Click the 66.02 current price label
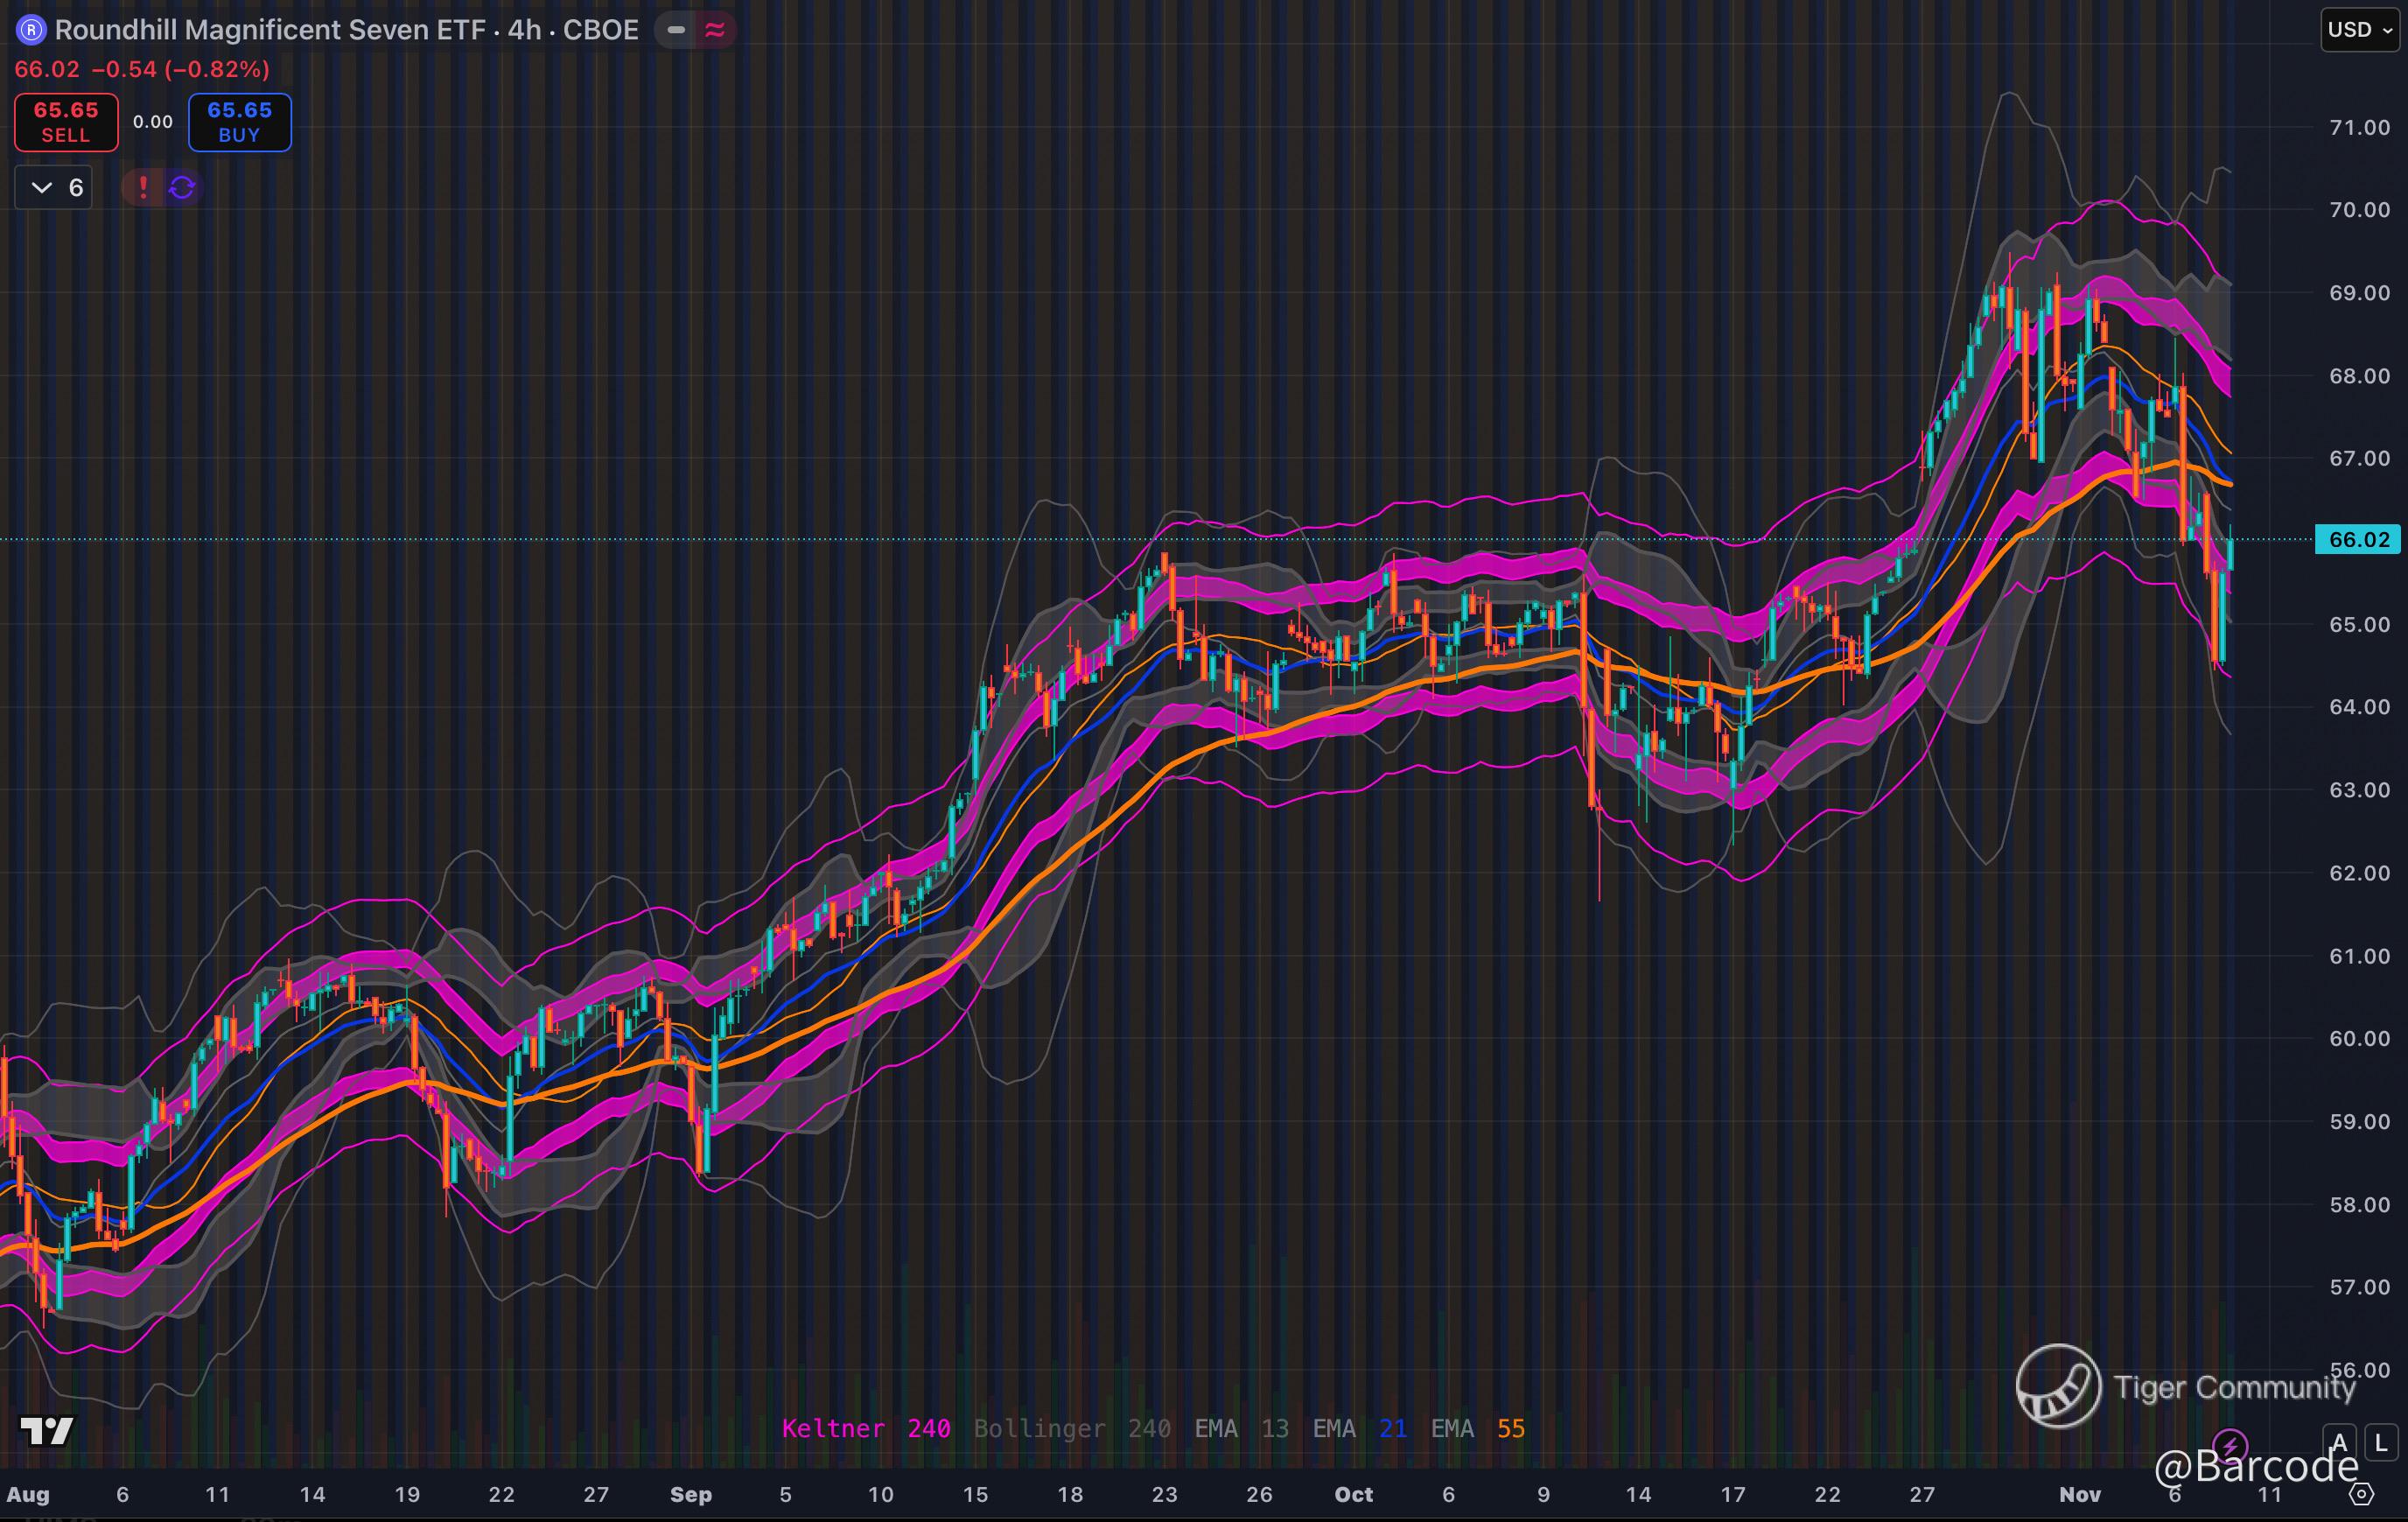Screen dimensions: 2408x1522 pos(2359,540)
